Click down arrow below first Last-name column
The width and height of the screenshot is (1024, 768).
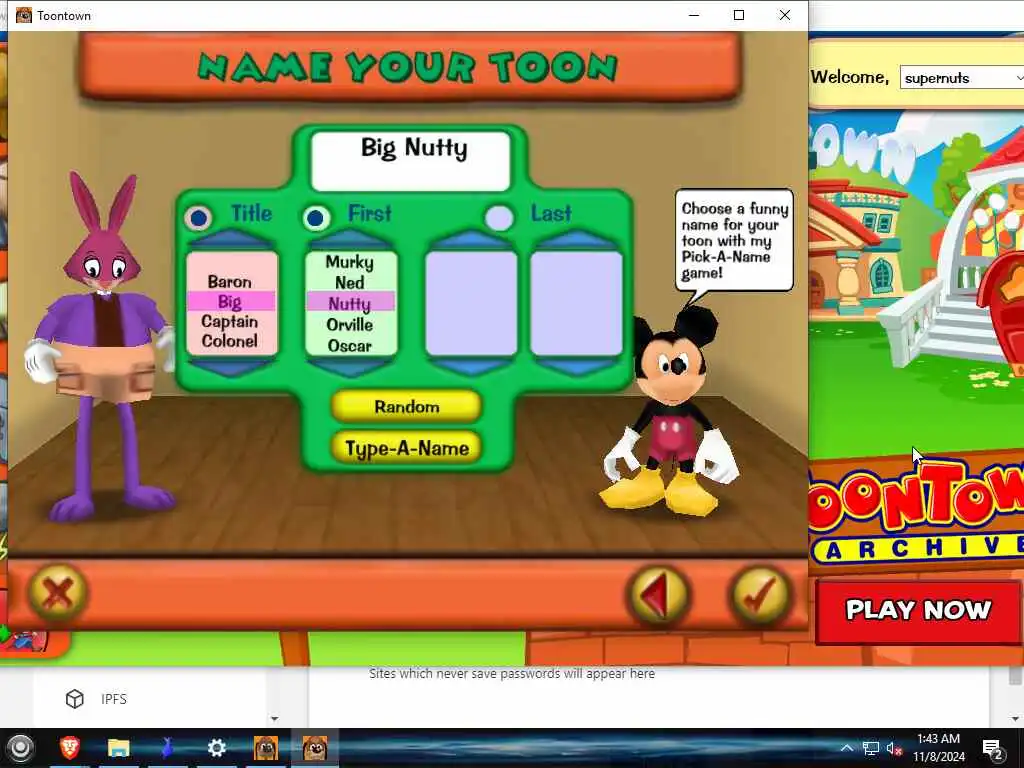click(471, 367)
